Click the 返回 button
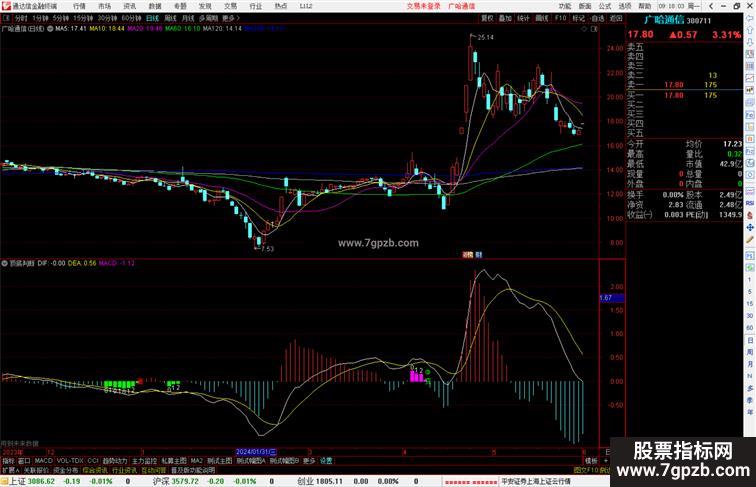 click(x=616, y=18)
